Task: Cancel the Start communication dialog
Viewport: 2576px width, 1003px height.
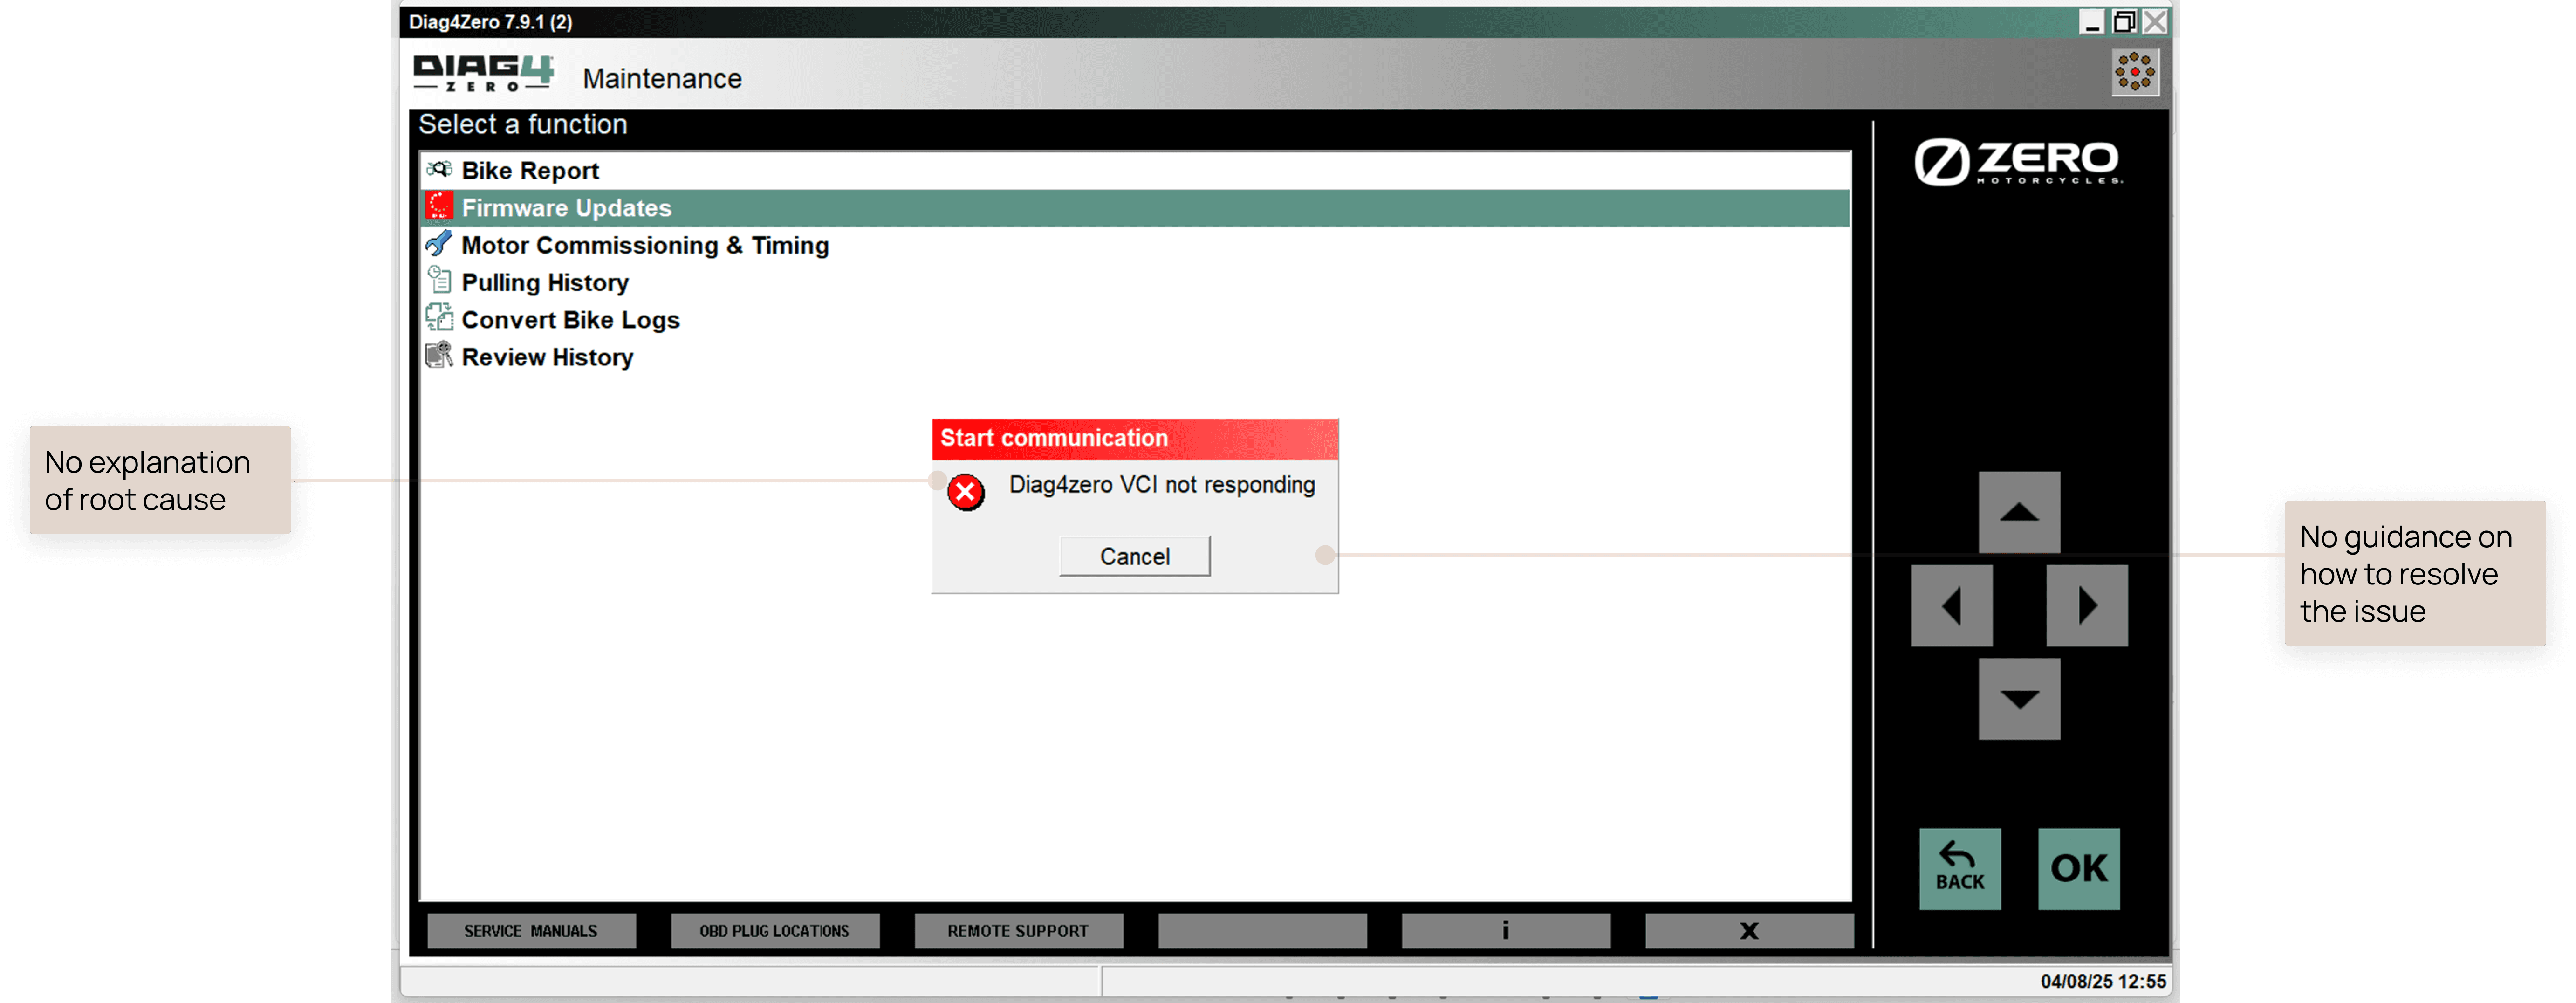Action: tap(1134, 556)
